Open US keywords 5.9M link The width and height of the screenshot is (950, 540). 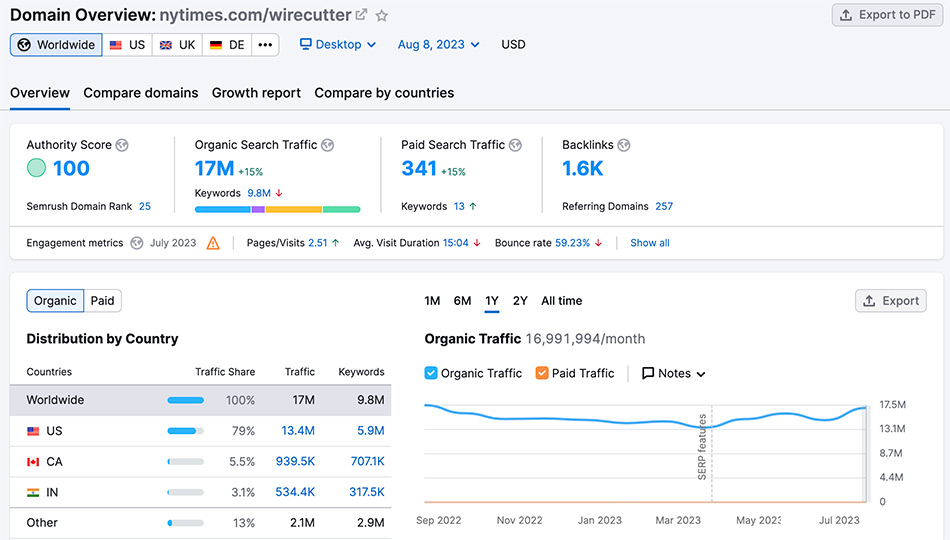click(x=371, y=431)
